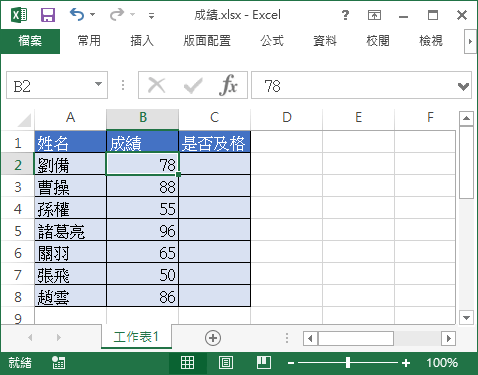Click the Save icon in quick access toolbar
The height and width of the screenshot is (375, 478).
pyautogui.click(x=48, y=15)
